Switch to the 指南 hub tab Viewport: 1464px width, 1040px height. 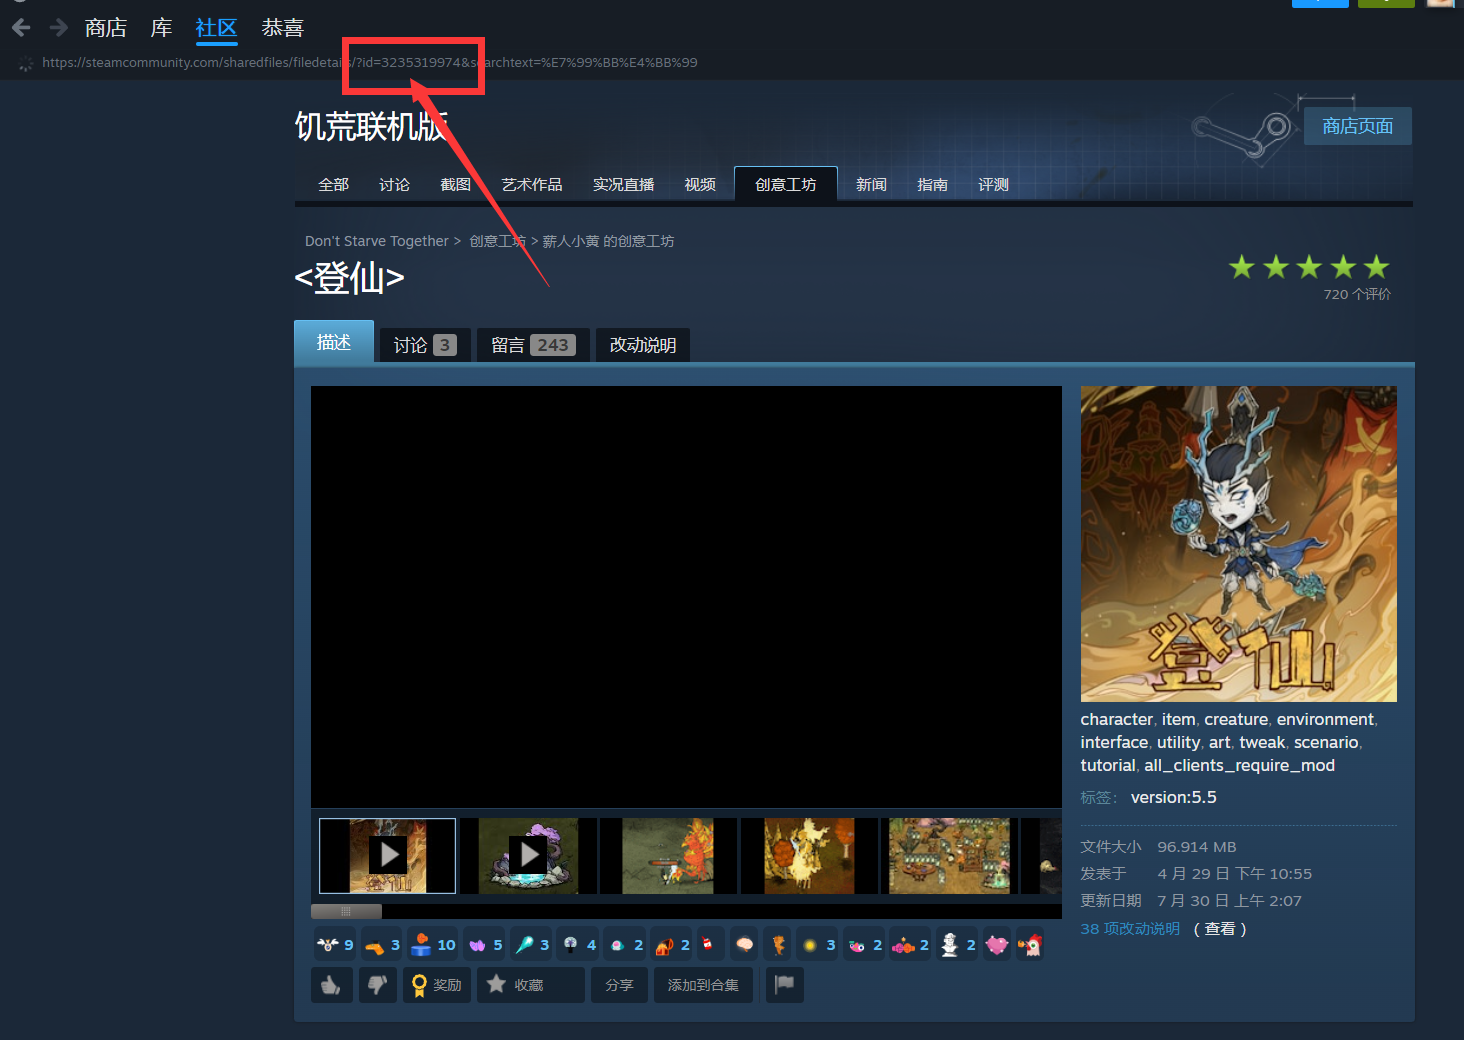pos(932,185)
